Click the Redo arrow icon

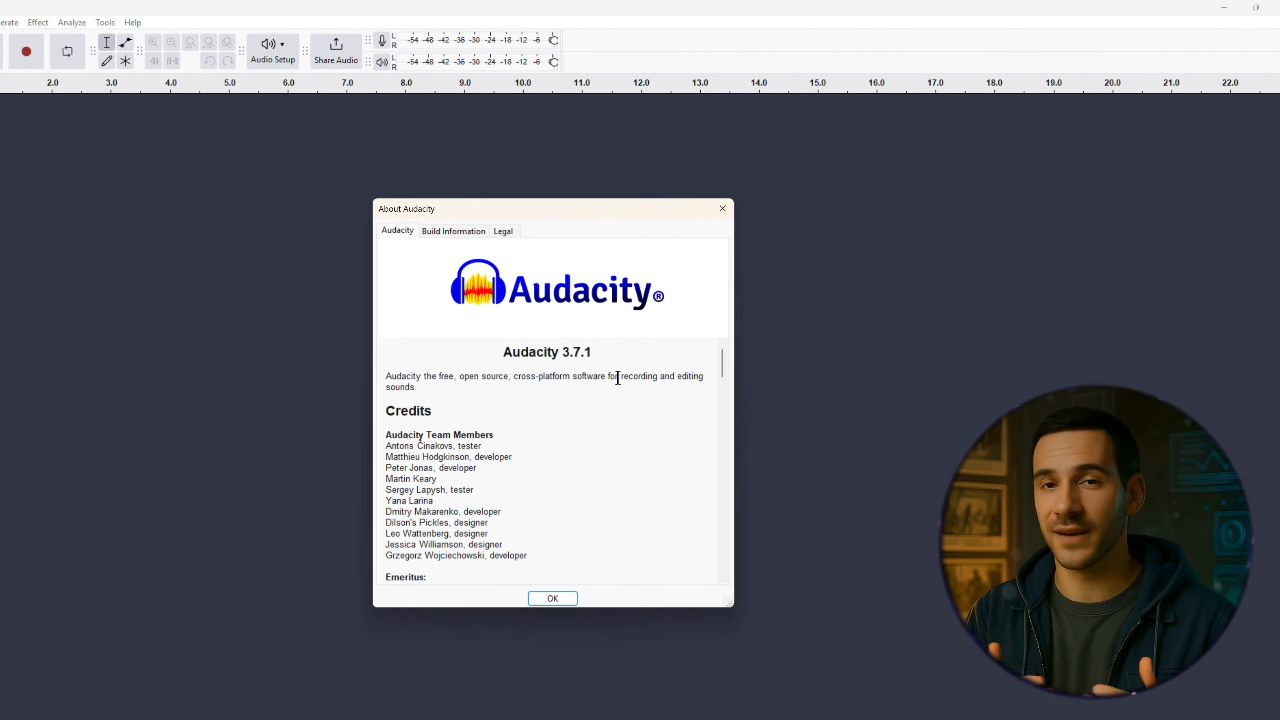pos(227,61)
